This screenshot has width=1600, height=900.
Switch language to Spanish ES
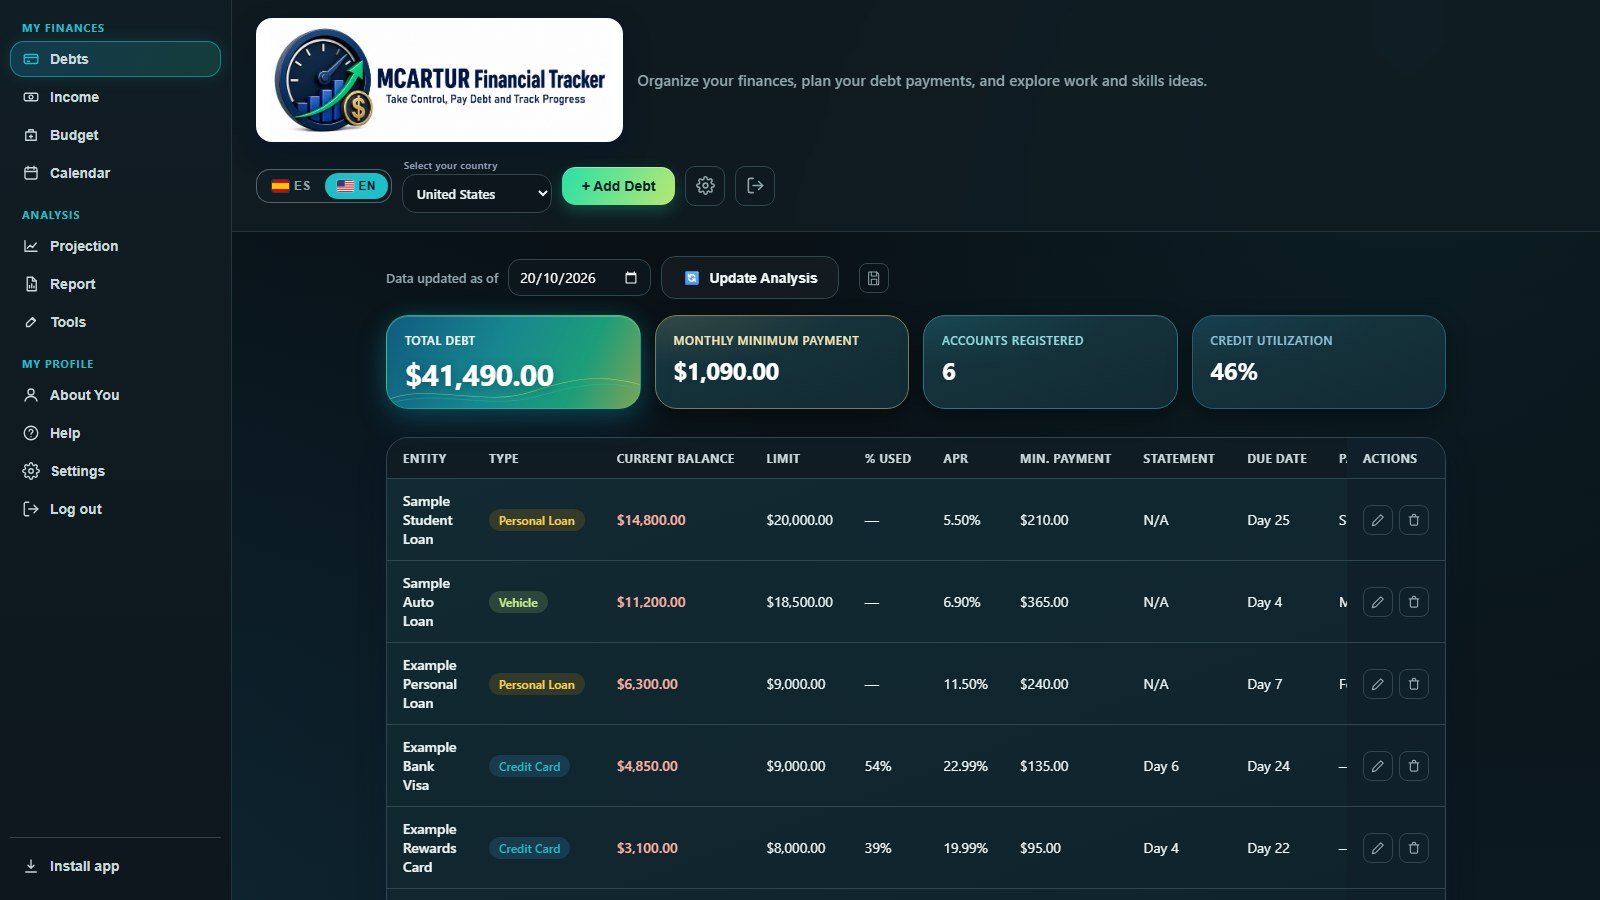pyautogui.click(x=291, y=186)
